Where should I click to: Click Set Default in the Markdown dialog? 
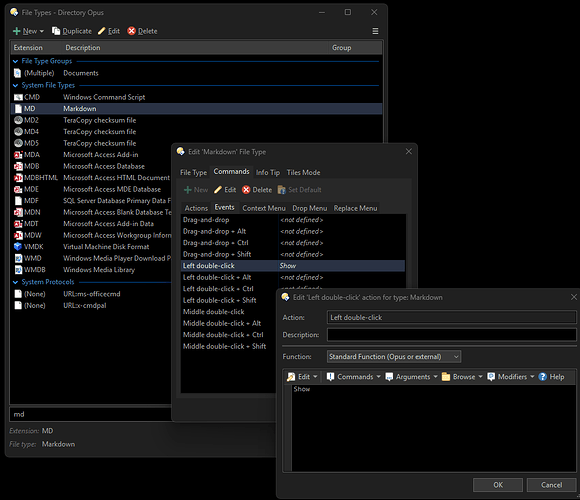coord(300,190)
